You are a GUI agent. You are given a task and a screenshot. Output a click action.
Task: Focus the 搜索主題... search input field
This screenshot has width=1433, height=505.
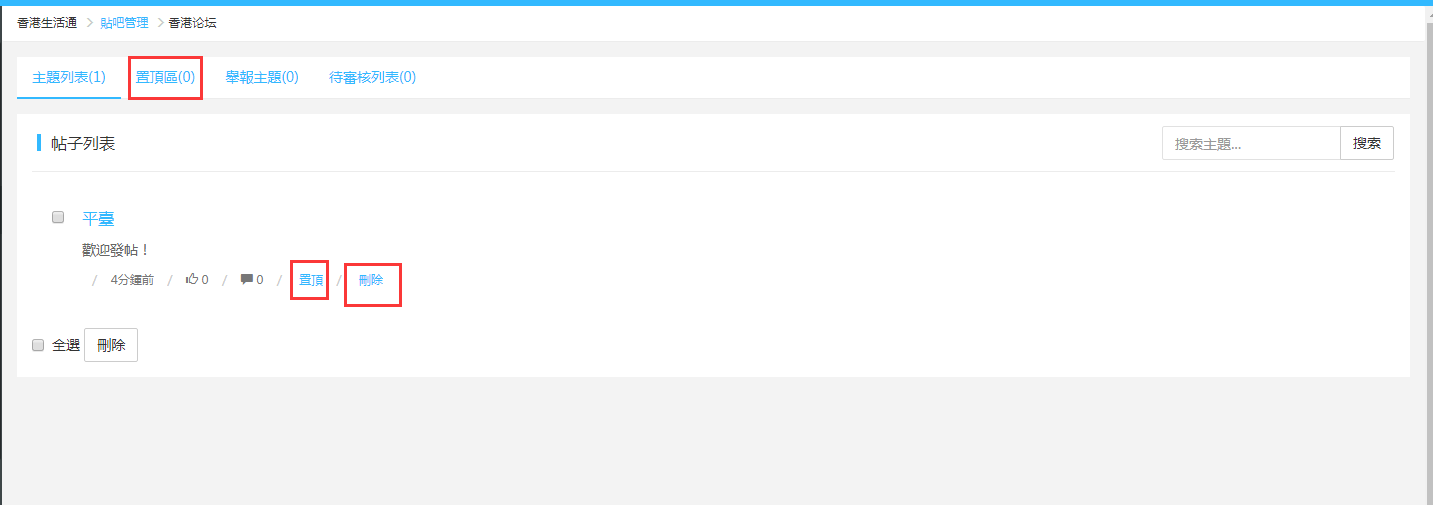pos(1251,143)
